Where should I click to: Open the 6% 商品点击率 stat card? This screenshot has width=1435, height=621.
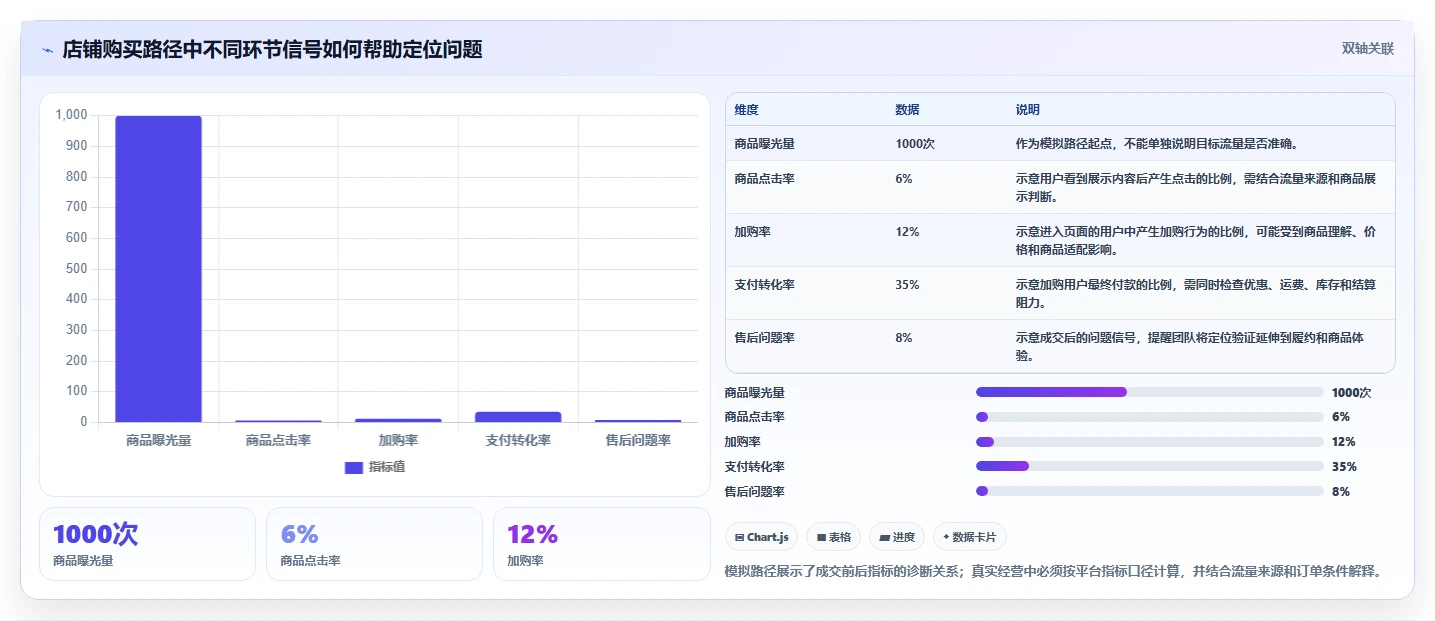[x=374, y=544]
